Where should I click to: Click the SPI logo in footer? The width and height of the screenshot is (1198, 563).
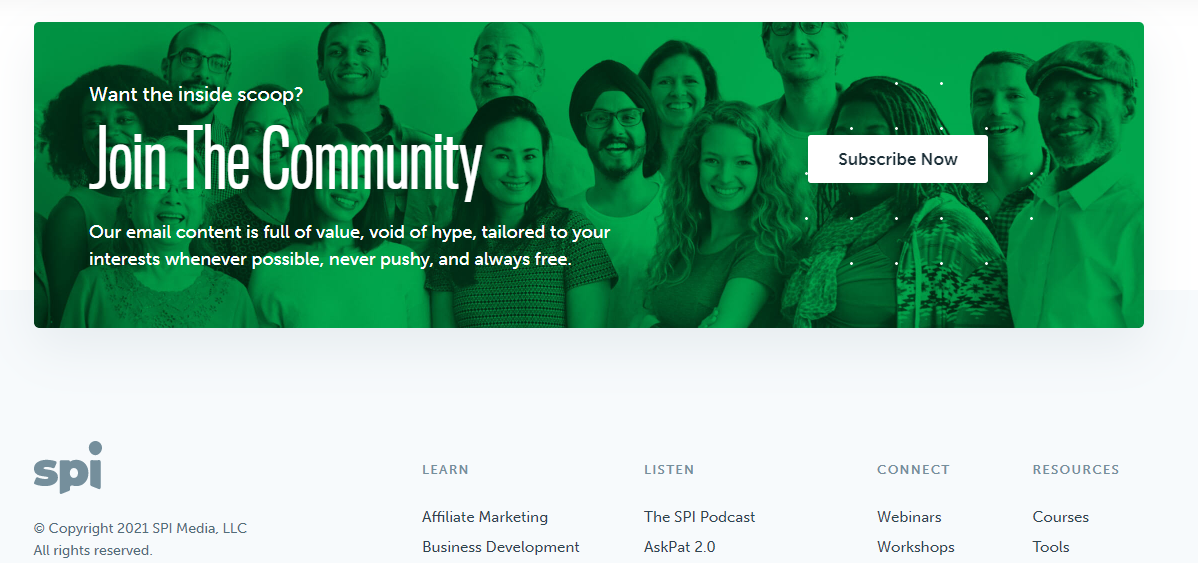point(68,467)
